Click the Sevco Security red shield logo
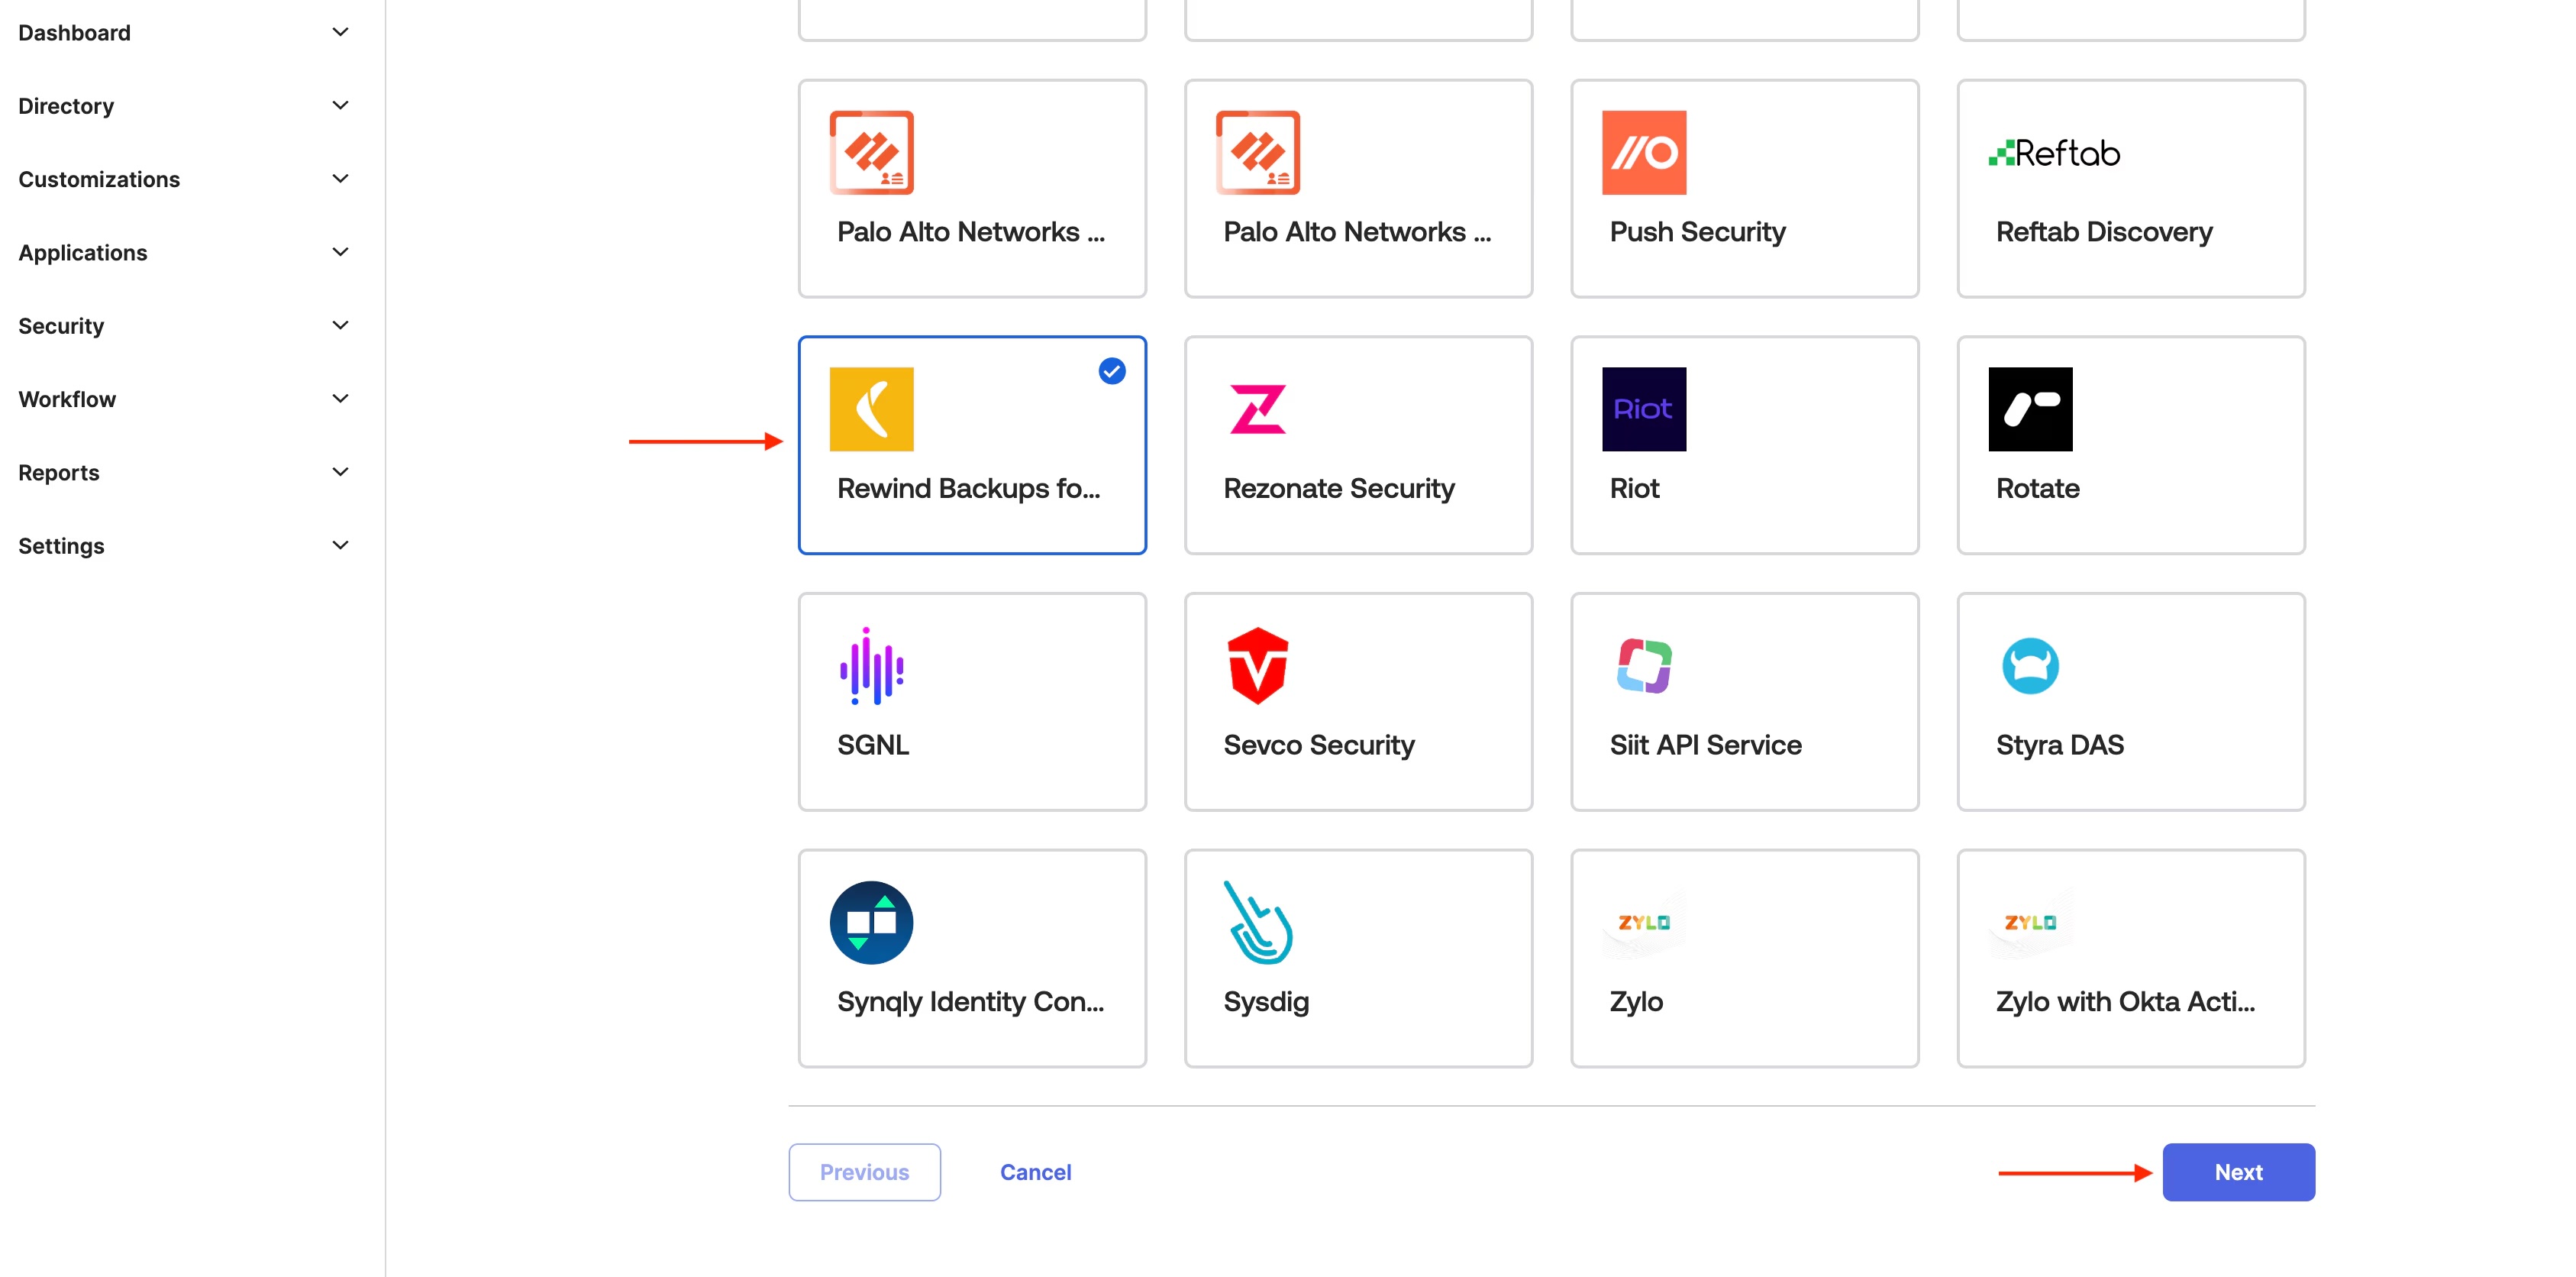This screenshot has height=1277, width=2576. click(1258, 666)
